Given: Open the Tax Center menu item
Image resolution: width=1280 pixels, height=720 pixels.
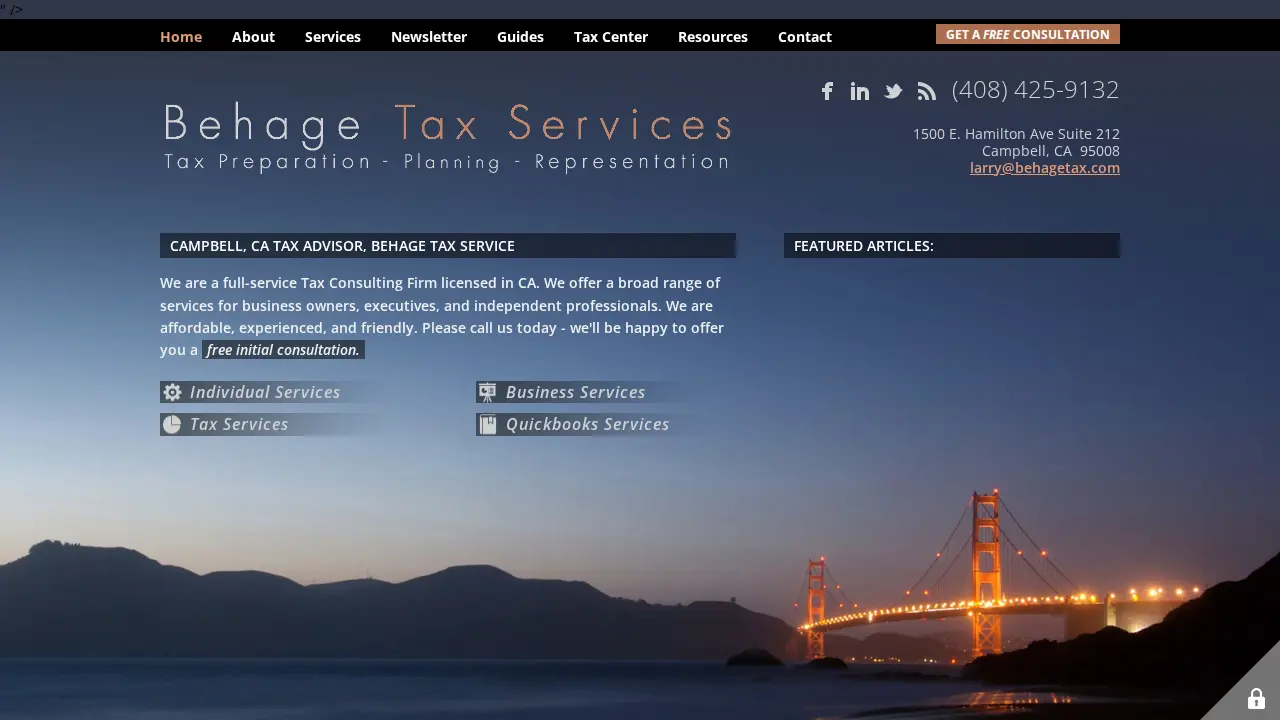Looking at the screenshot, I should pyautogui.click(x=611, y=36).
